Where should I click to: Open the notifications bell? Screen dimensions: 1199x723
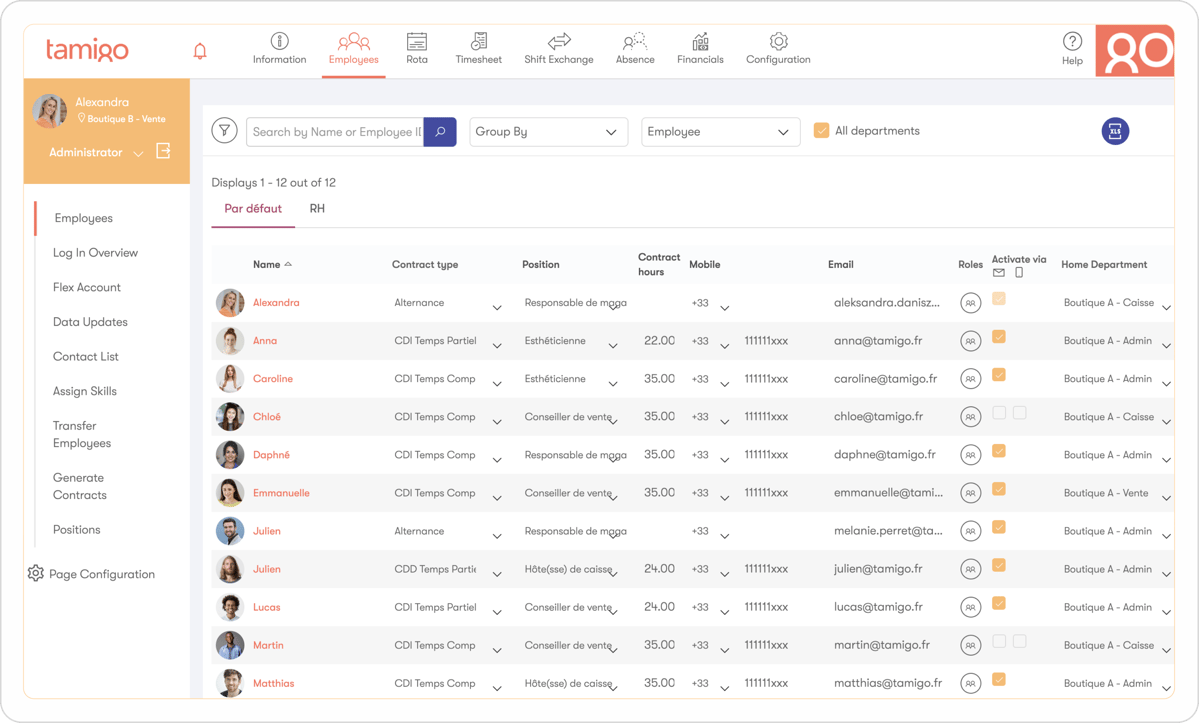click(200, 51)
